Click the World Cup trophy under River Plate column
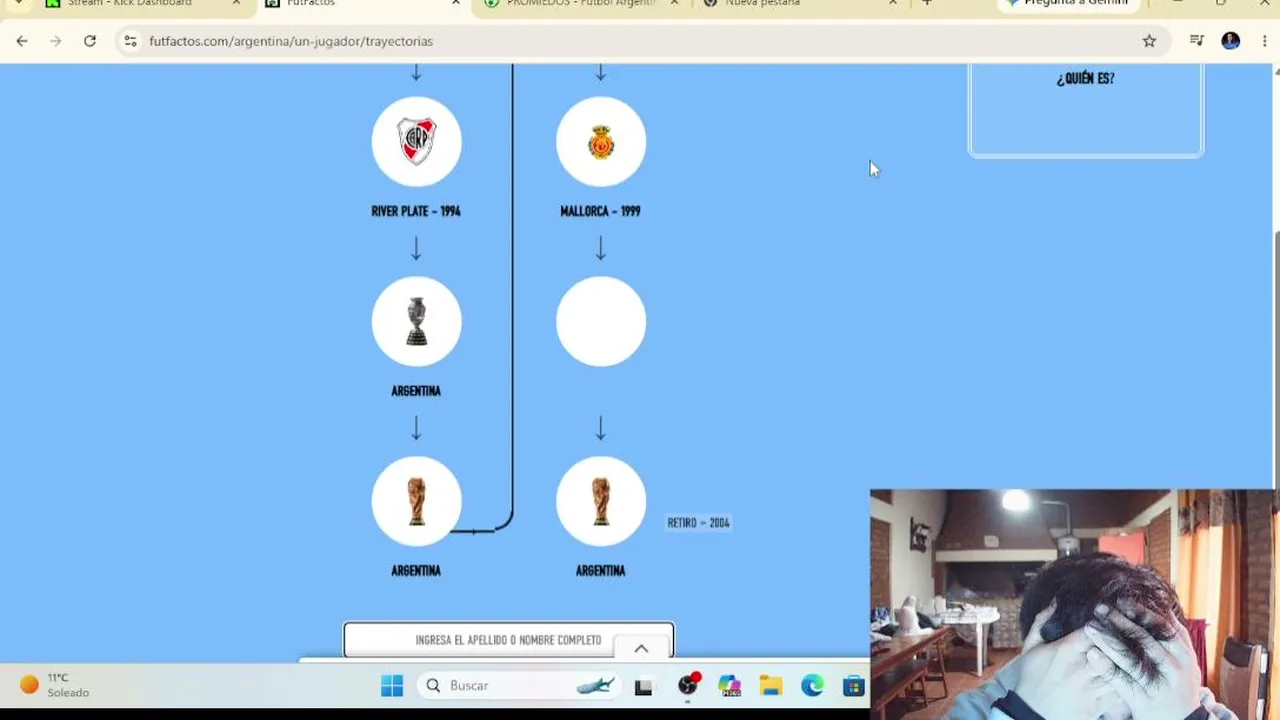The width and height of the screenshot is (1280, 720). (416, 501)
